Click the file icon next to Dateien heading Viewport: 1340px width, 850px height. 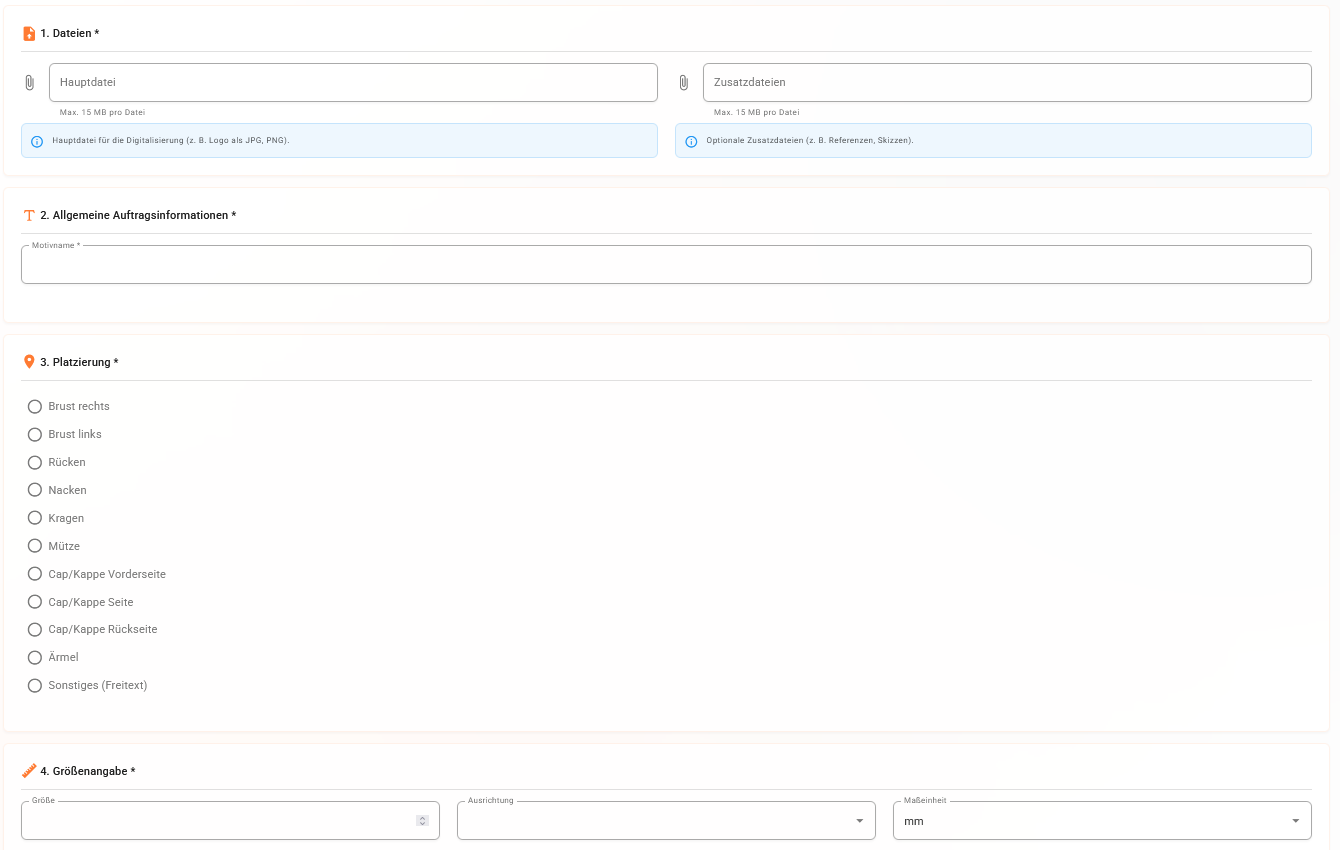(x=29, y=34)
